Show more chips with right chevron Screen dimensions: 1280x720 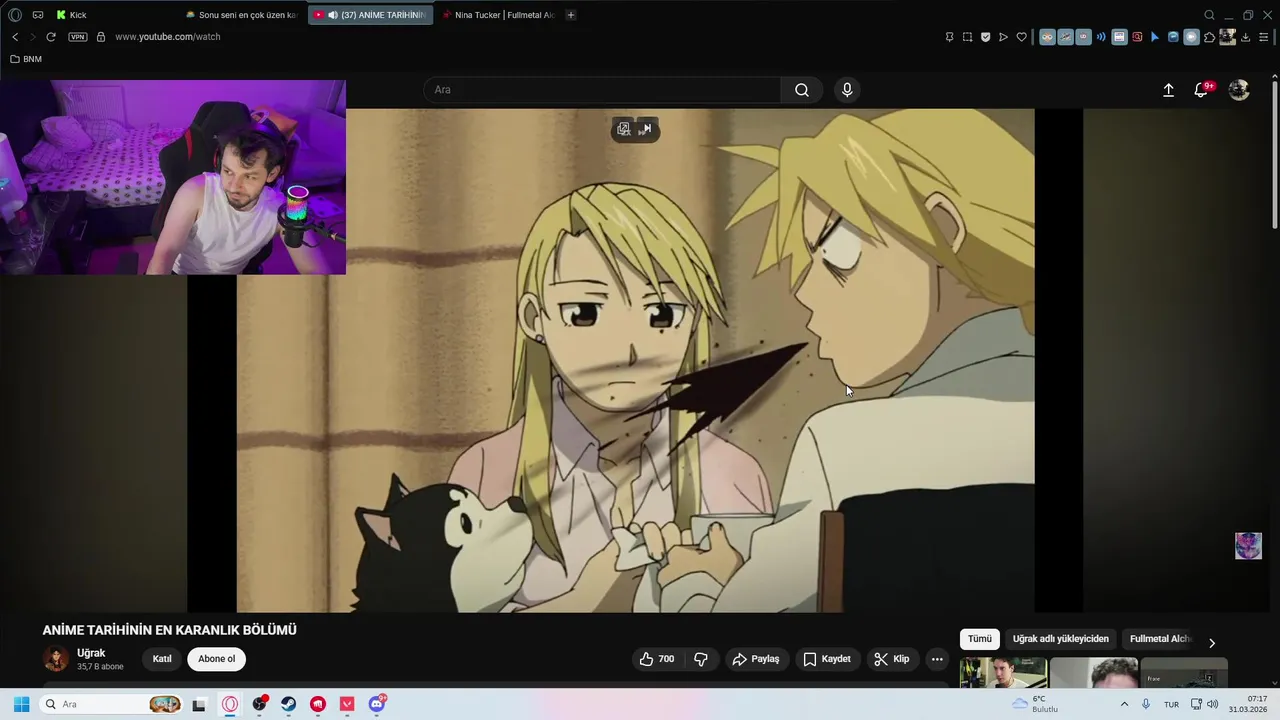point(1212,643)
